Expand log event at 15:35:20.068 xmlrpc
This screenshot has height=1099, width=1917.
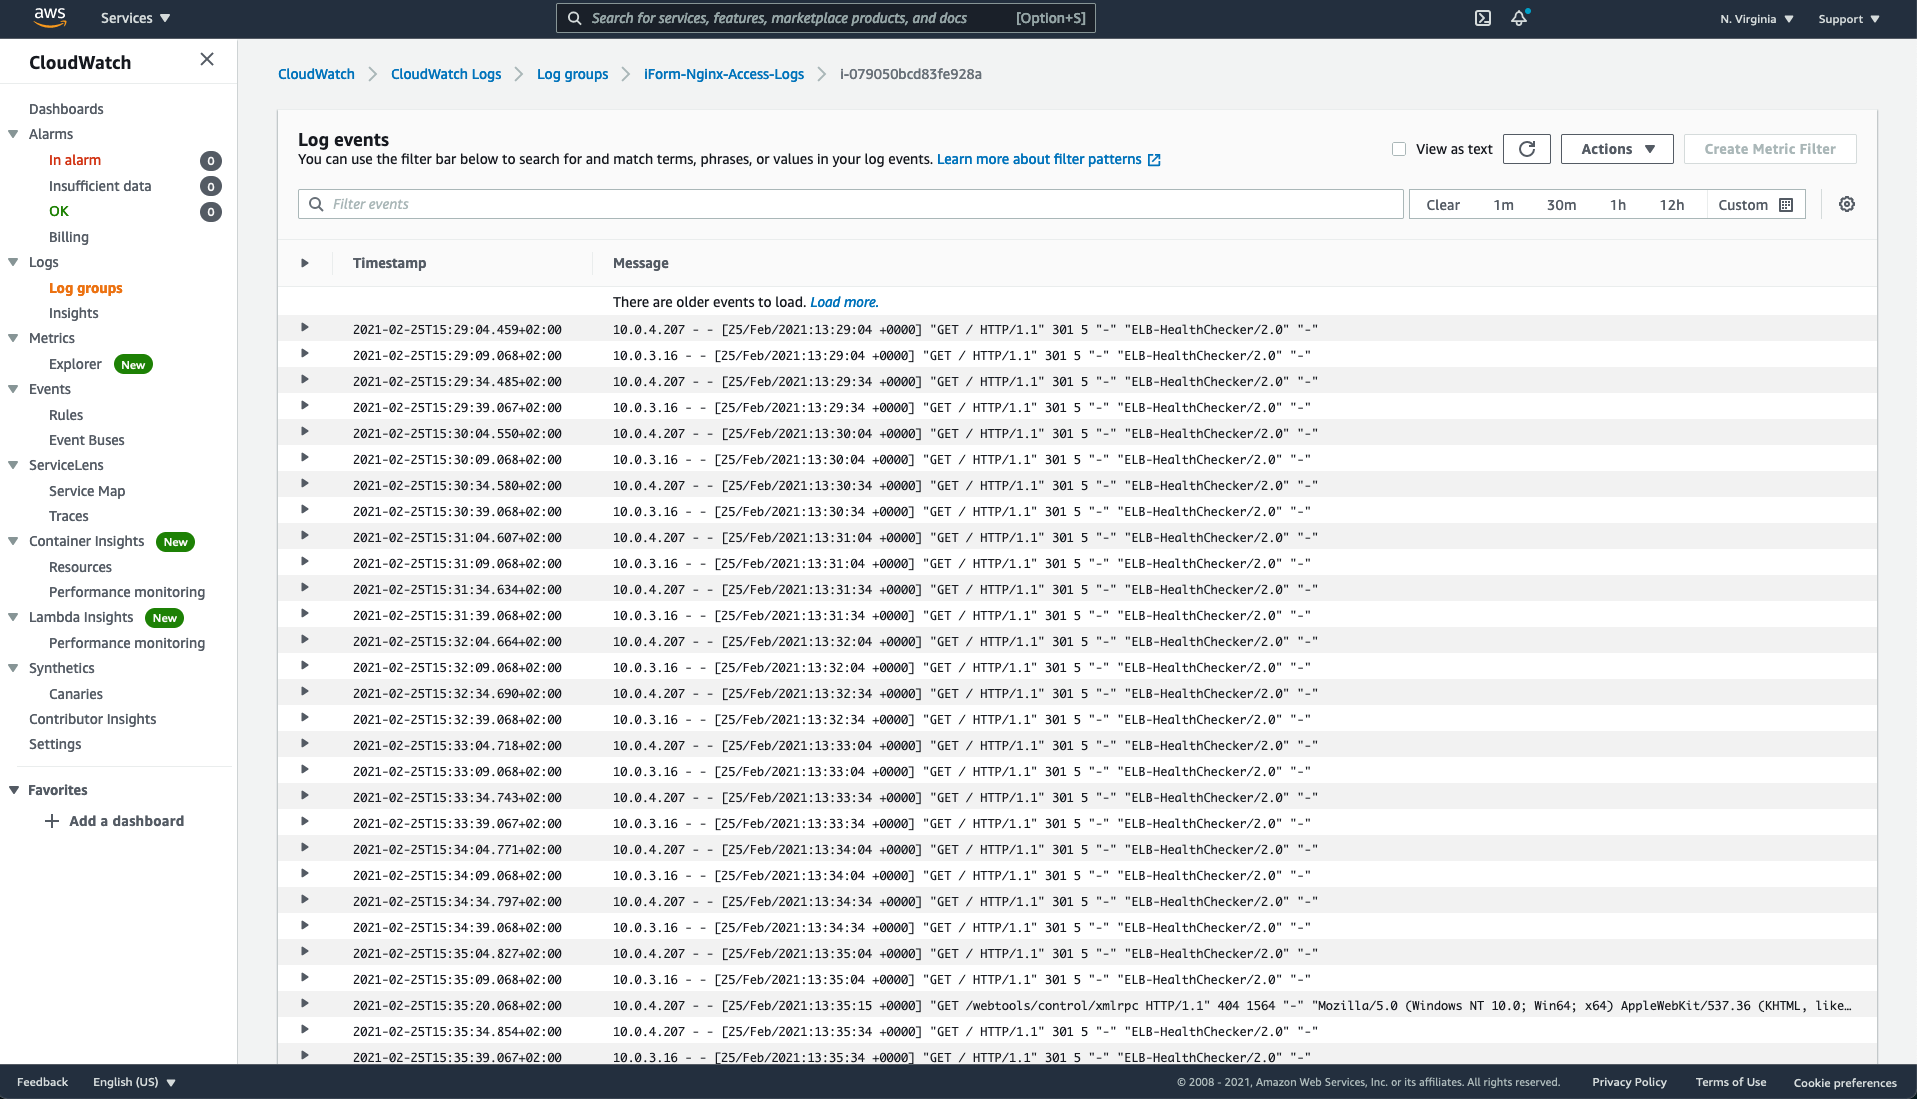(x=305, y=1004)
